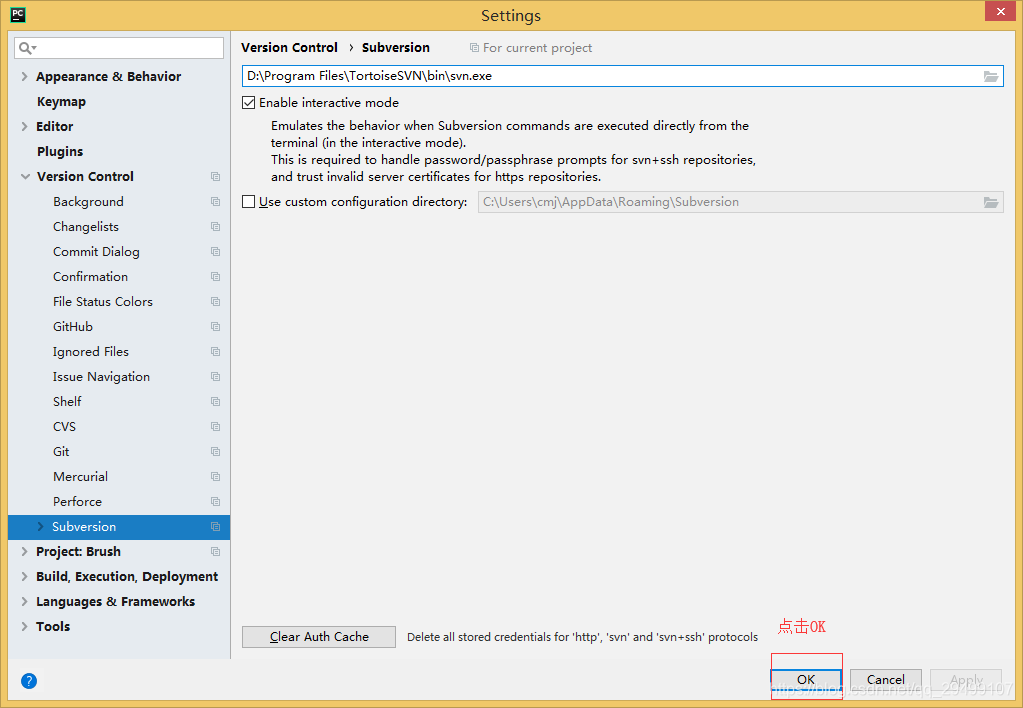Select the Confirmation settings item

pyautogui.click(x=91, y=277)
